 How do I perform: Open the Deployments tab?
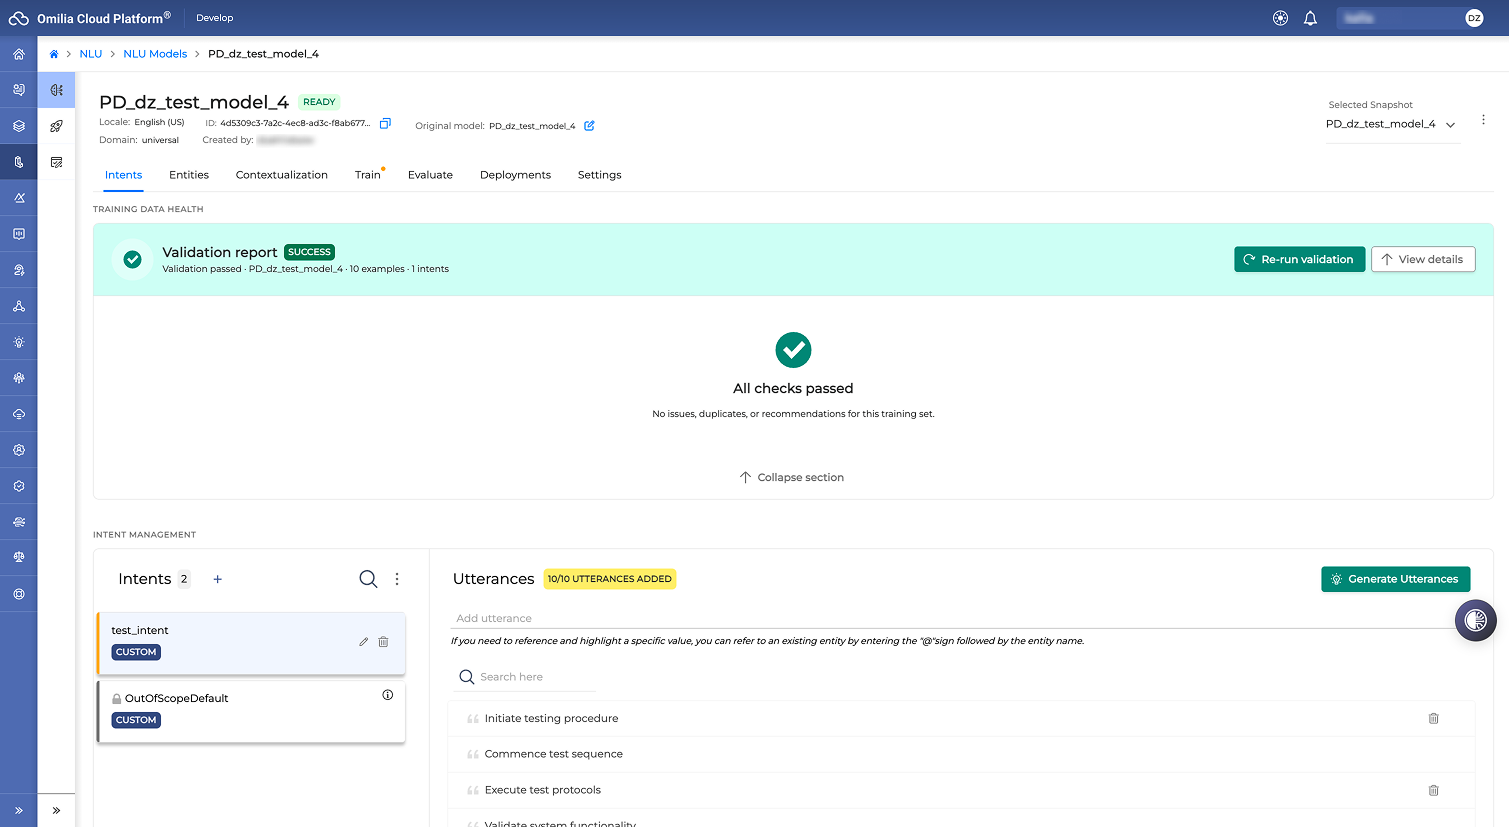(515, 175)
